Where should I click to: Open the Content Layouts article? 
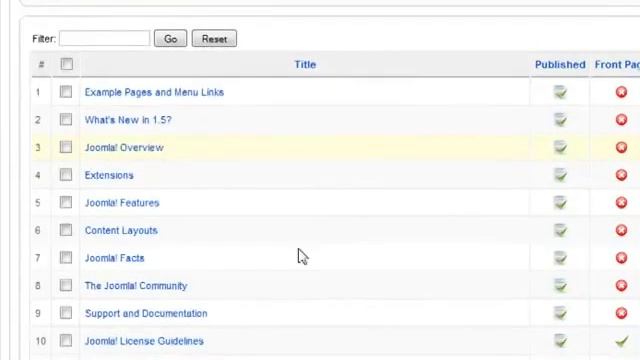pos(121,231)
